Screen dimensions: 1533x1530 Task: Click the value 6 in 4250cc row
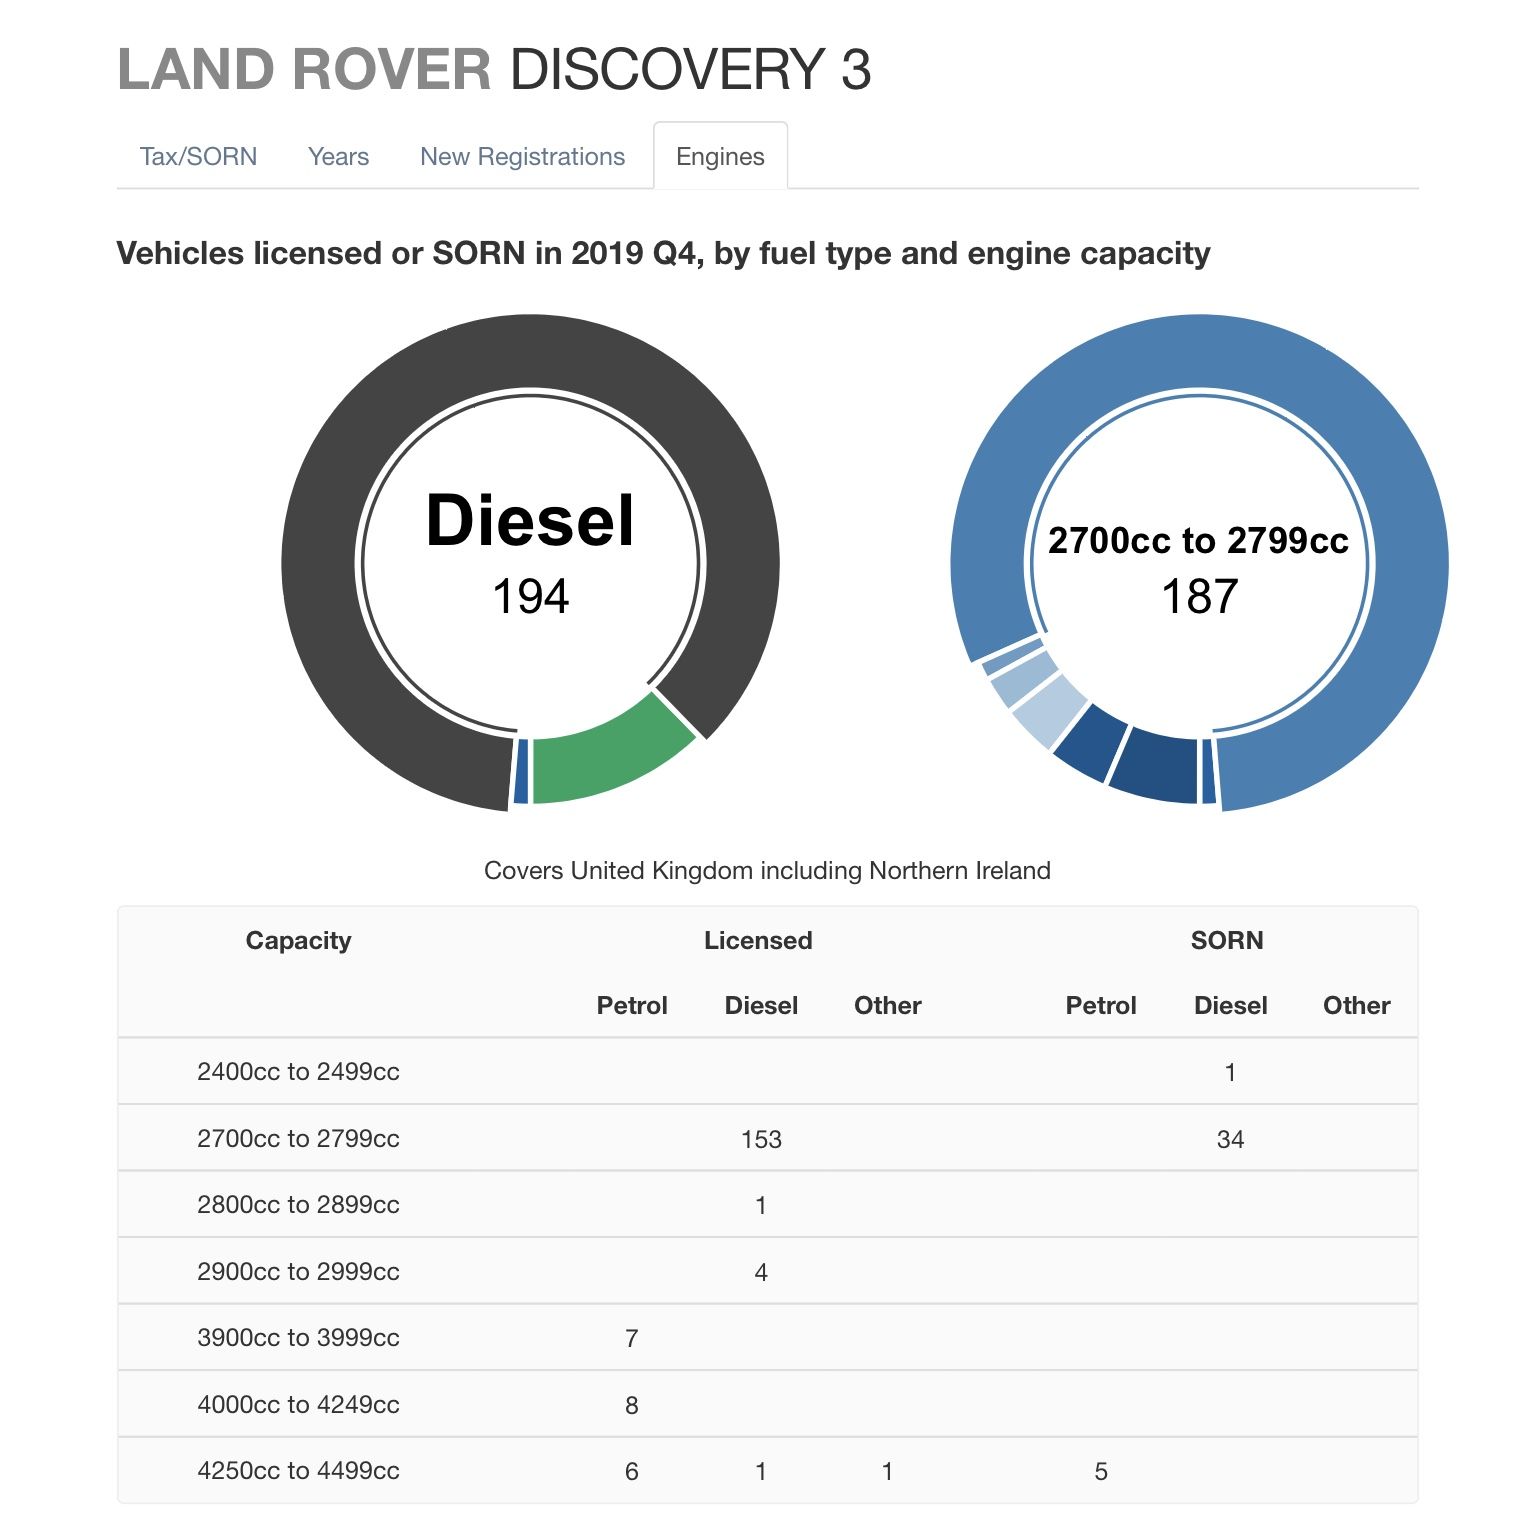pos(631,1472)
